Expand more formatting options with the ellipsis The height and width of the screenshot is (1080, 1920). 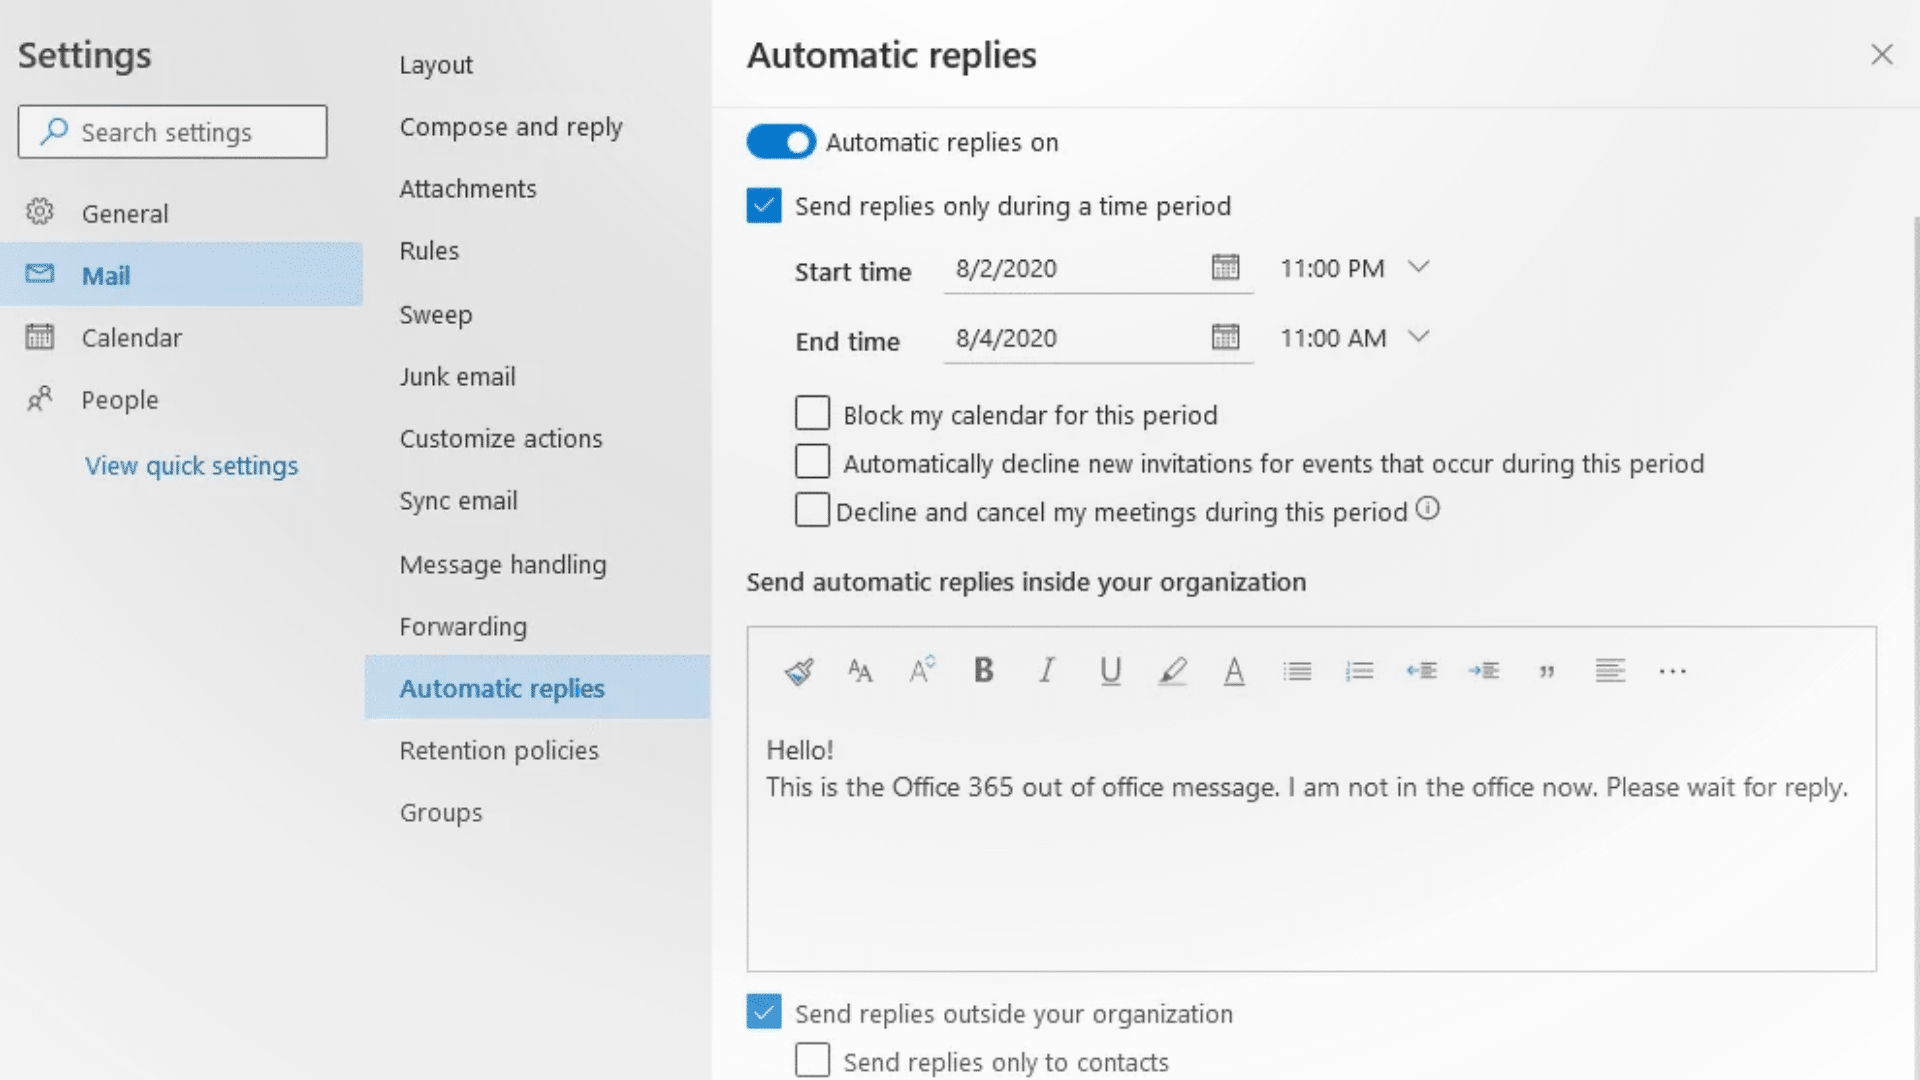click(1672, 671)
